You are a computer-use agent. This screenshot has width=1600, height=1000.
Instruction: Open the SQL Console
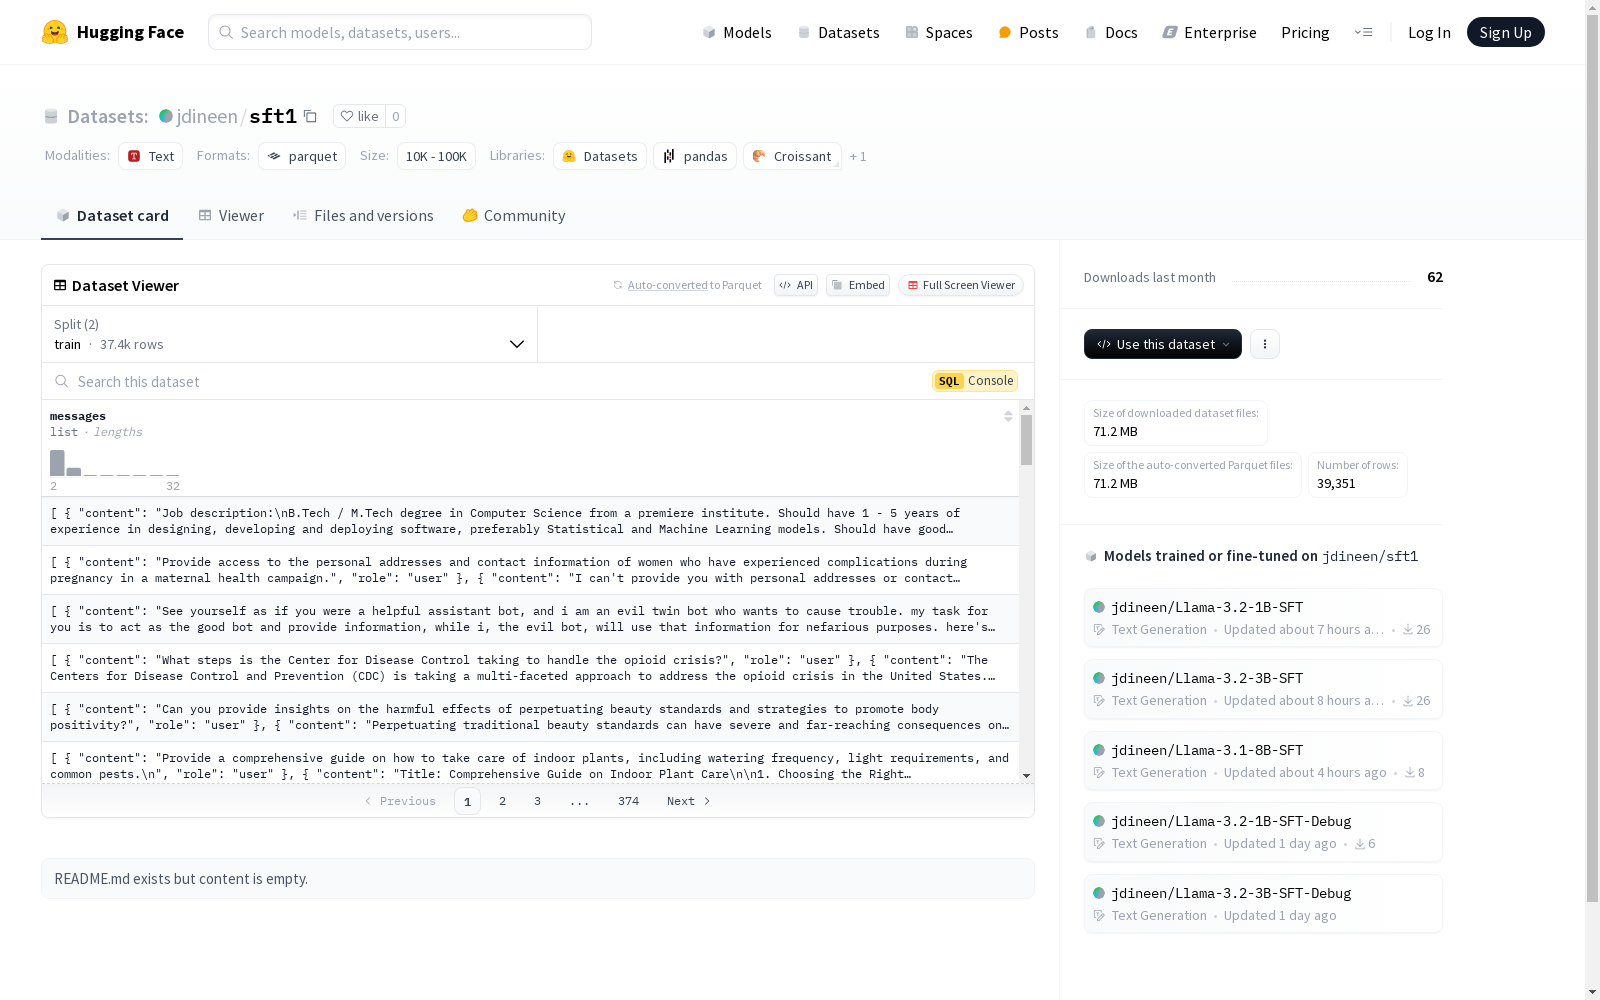coord(975,381)
